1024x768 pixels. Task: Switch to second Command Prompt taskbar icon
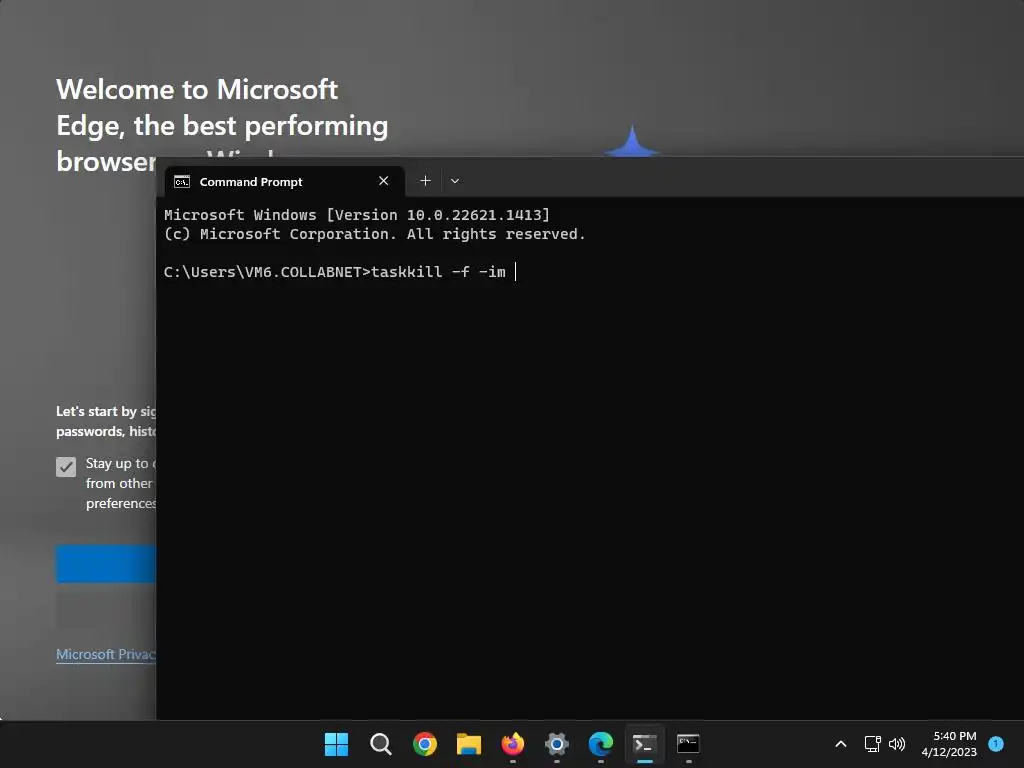click(x=688, y=744)
